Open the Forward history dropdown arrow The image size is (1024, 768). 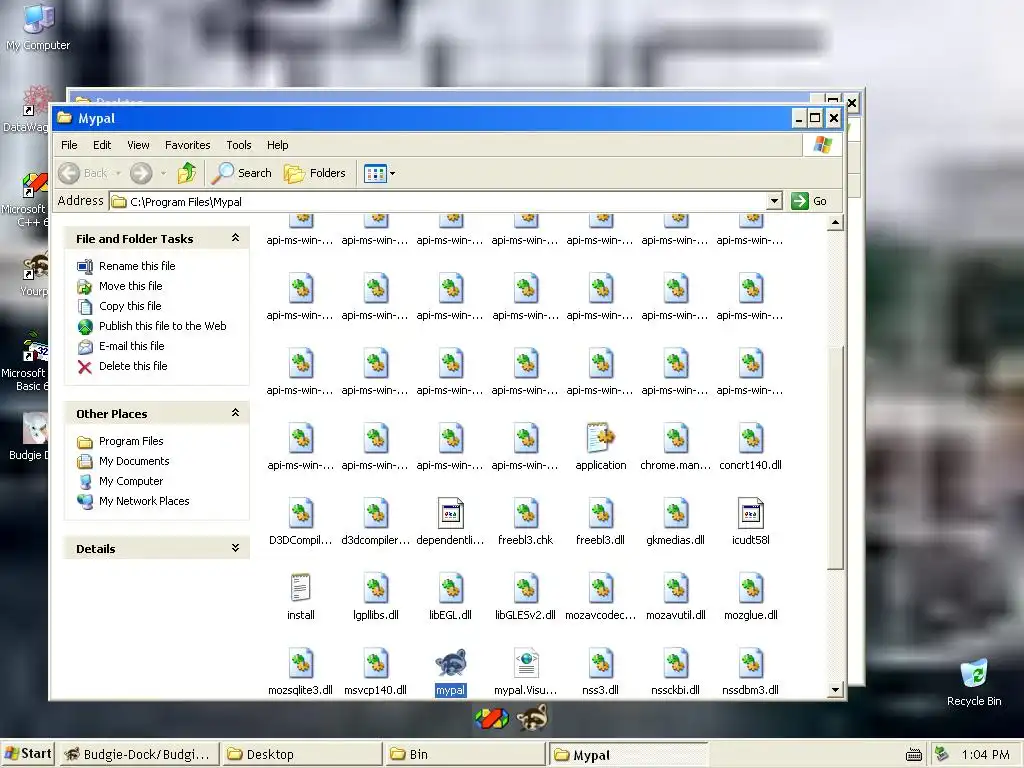click(x=163, y=174)
